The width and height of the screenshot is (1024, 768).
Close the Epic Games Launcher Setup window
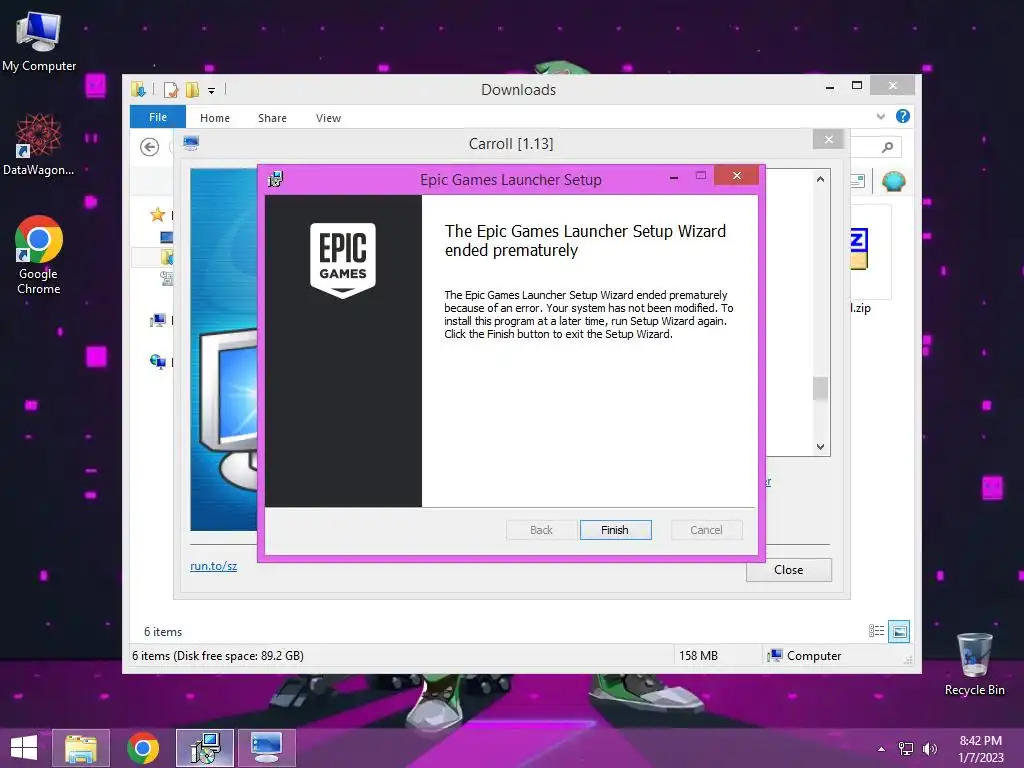click(737, 176)
